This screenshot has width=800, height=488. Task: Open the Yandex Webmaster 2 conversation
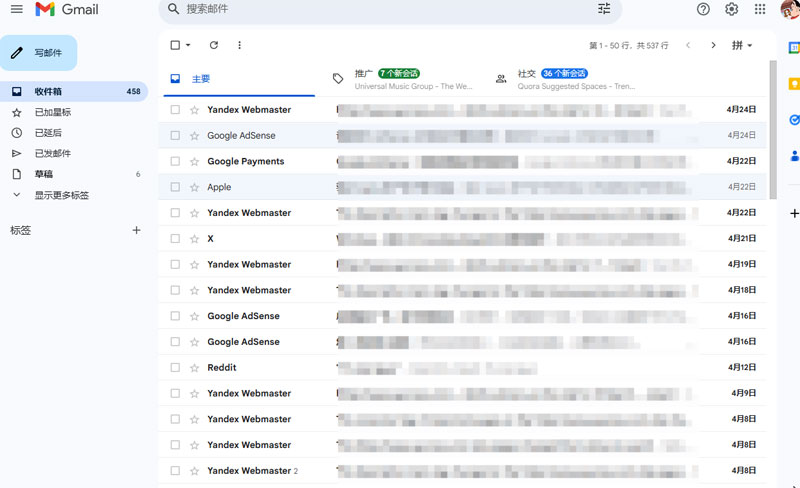[x=462, y=471]
